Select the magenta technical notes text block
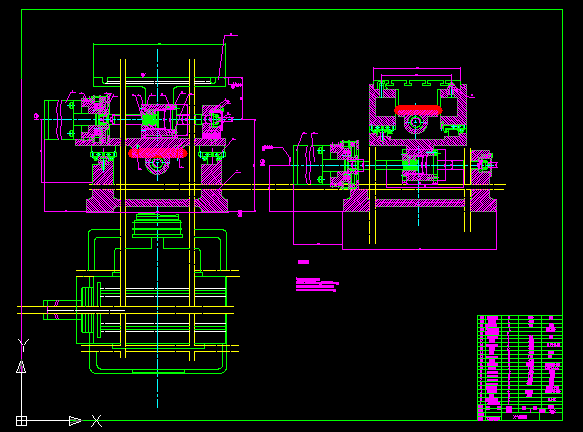Screen dimensions: 583x432 [317, 284]
